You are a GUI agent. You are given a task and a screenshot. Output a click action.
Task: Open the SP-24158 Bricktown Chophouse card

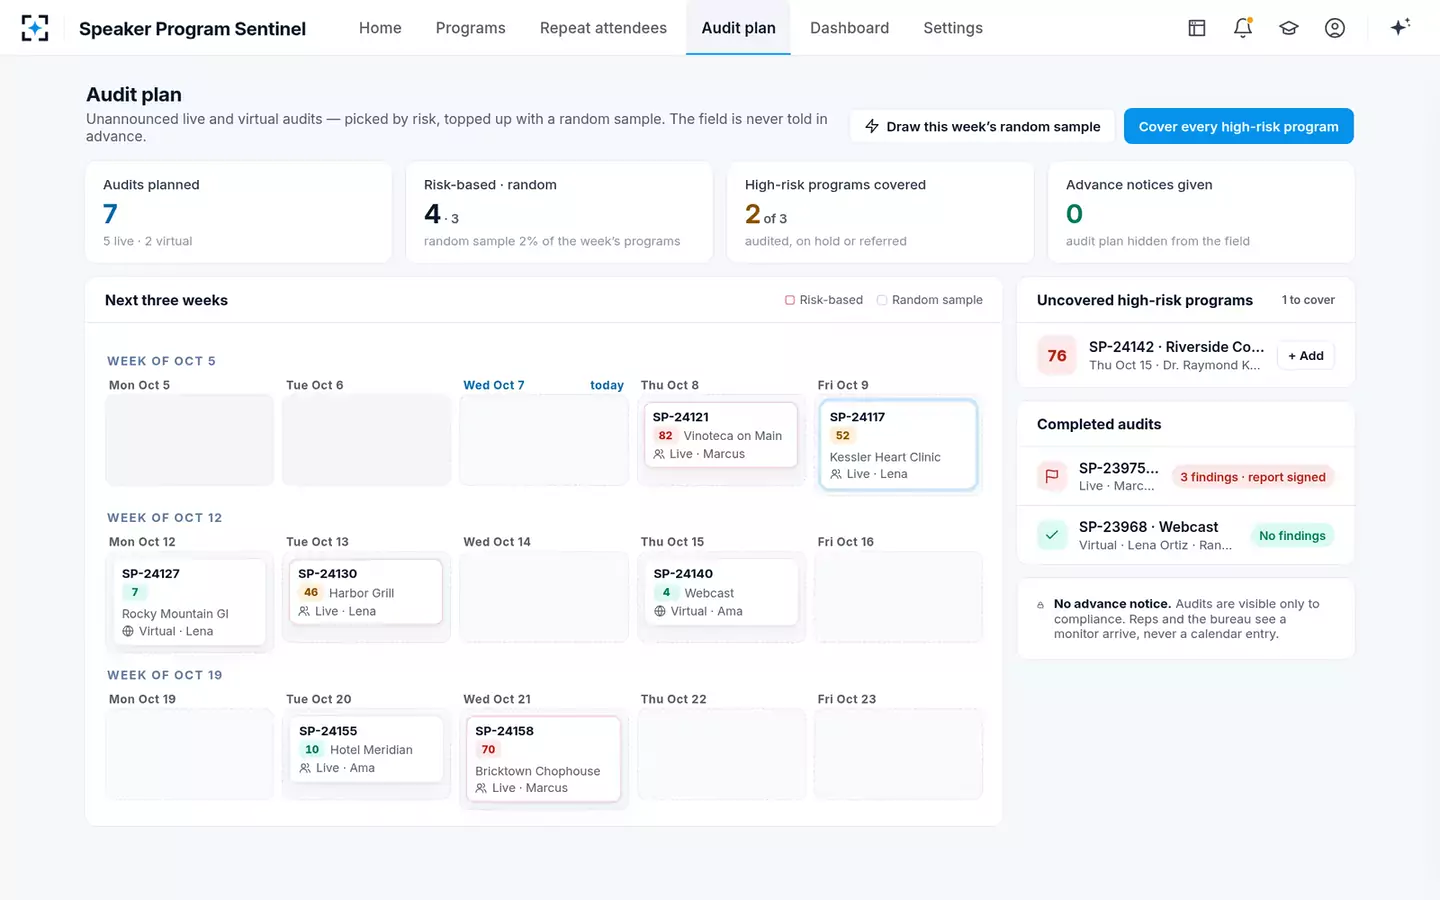point(544,759)
